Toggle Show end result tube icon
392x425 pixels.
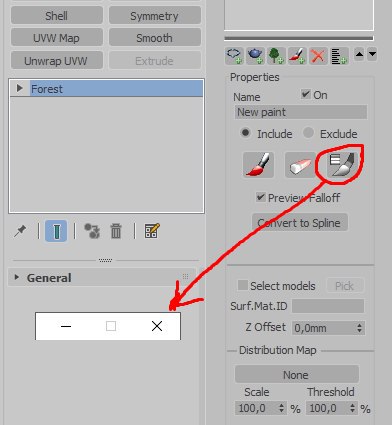[56, 231]
